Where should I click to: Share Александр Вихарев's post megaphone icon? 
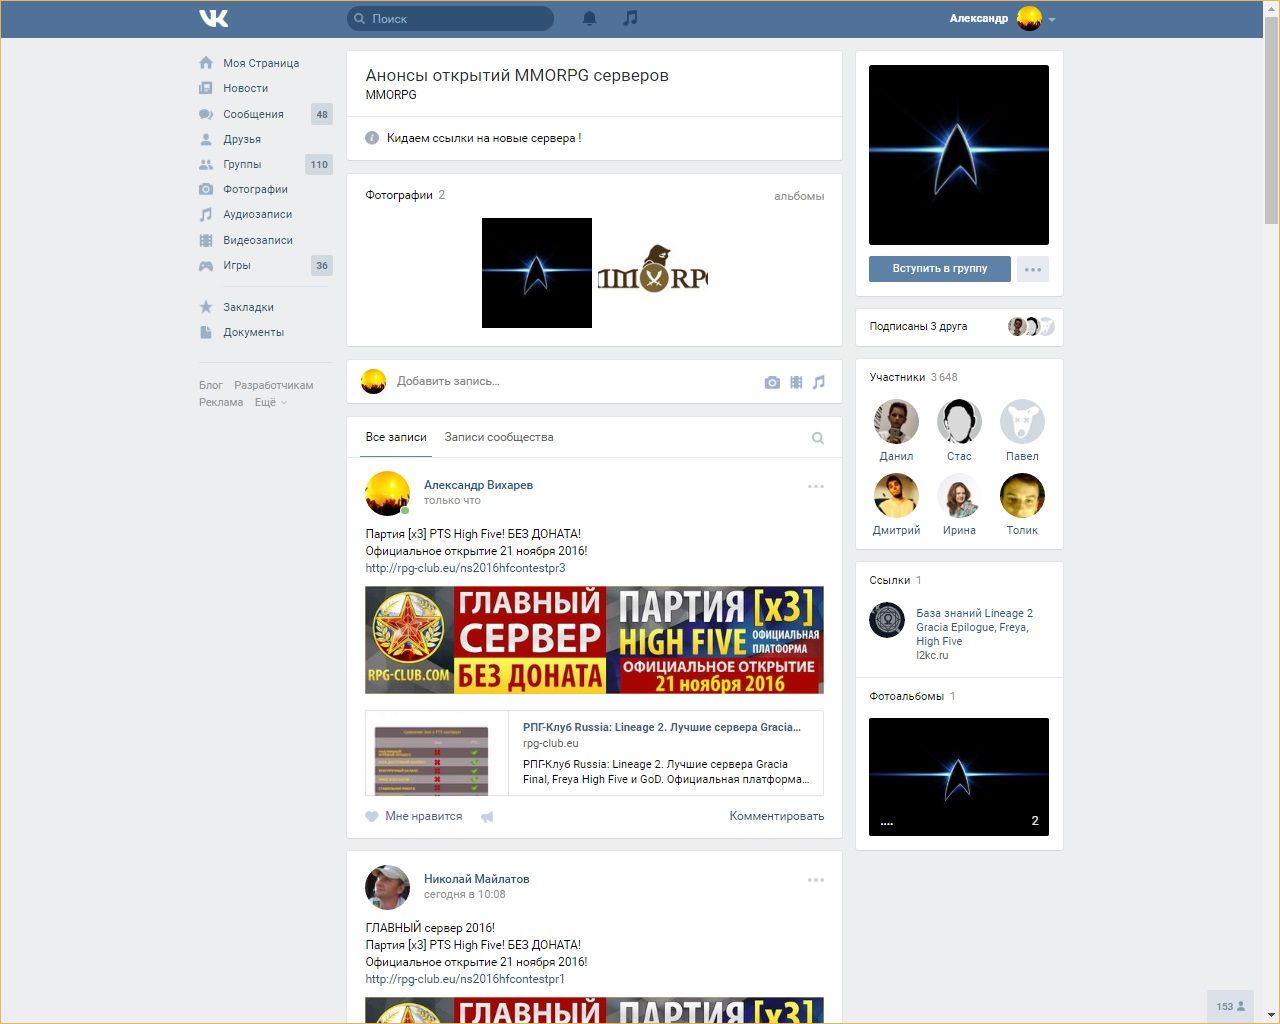(x=487, y=817)
